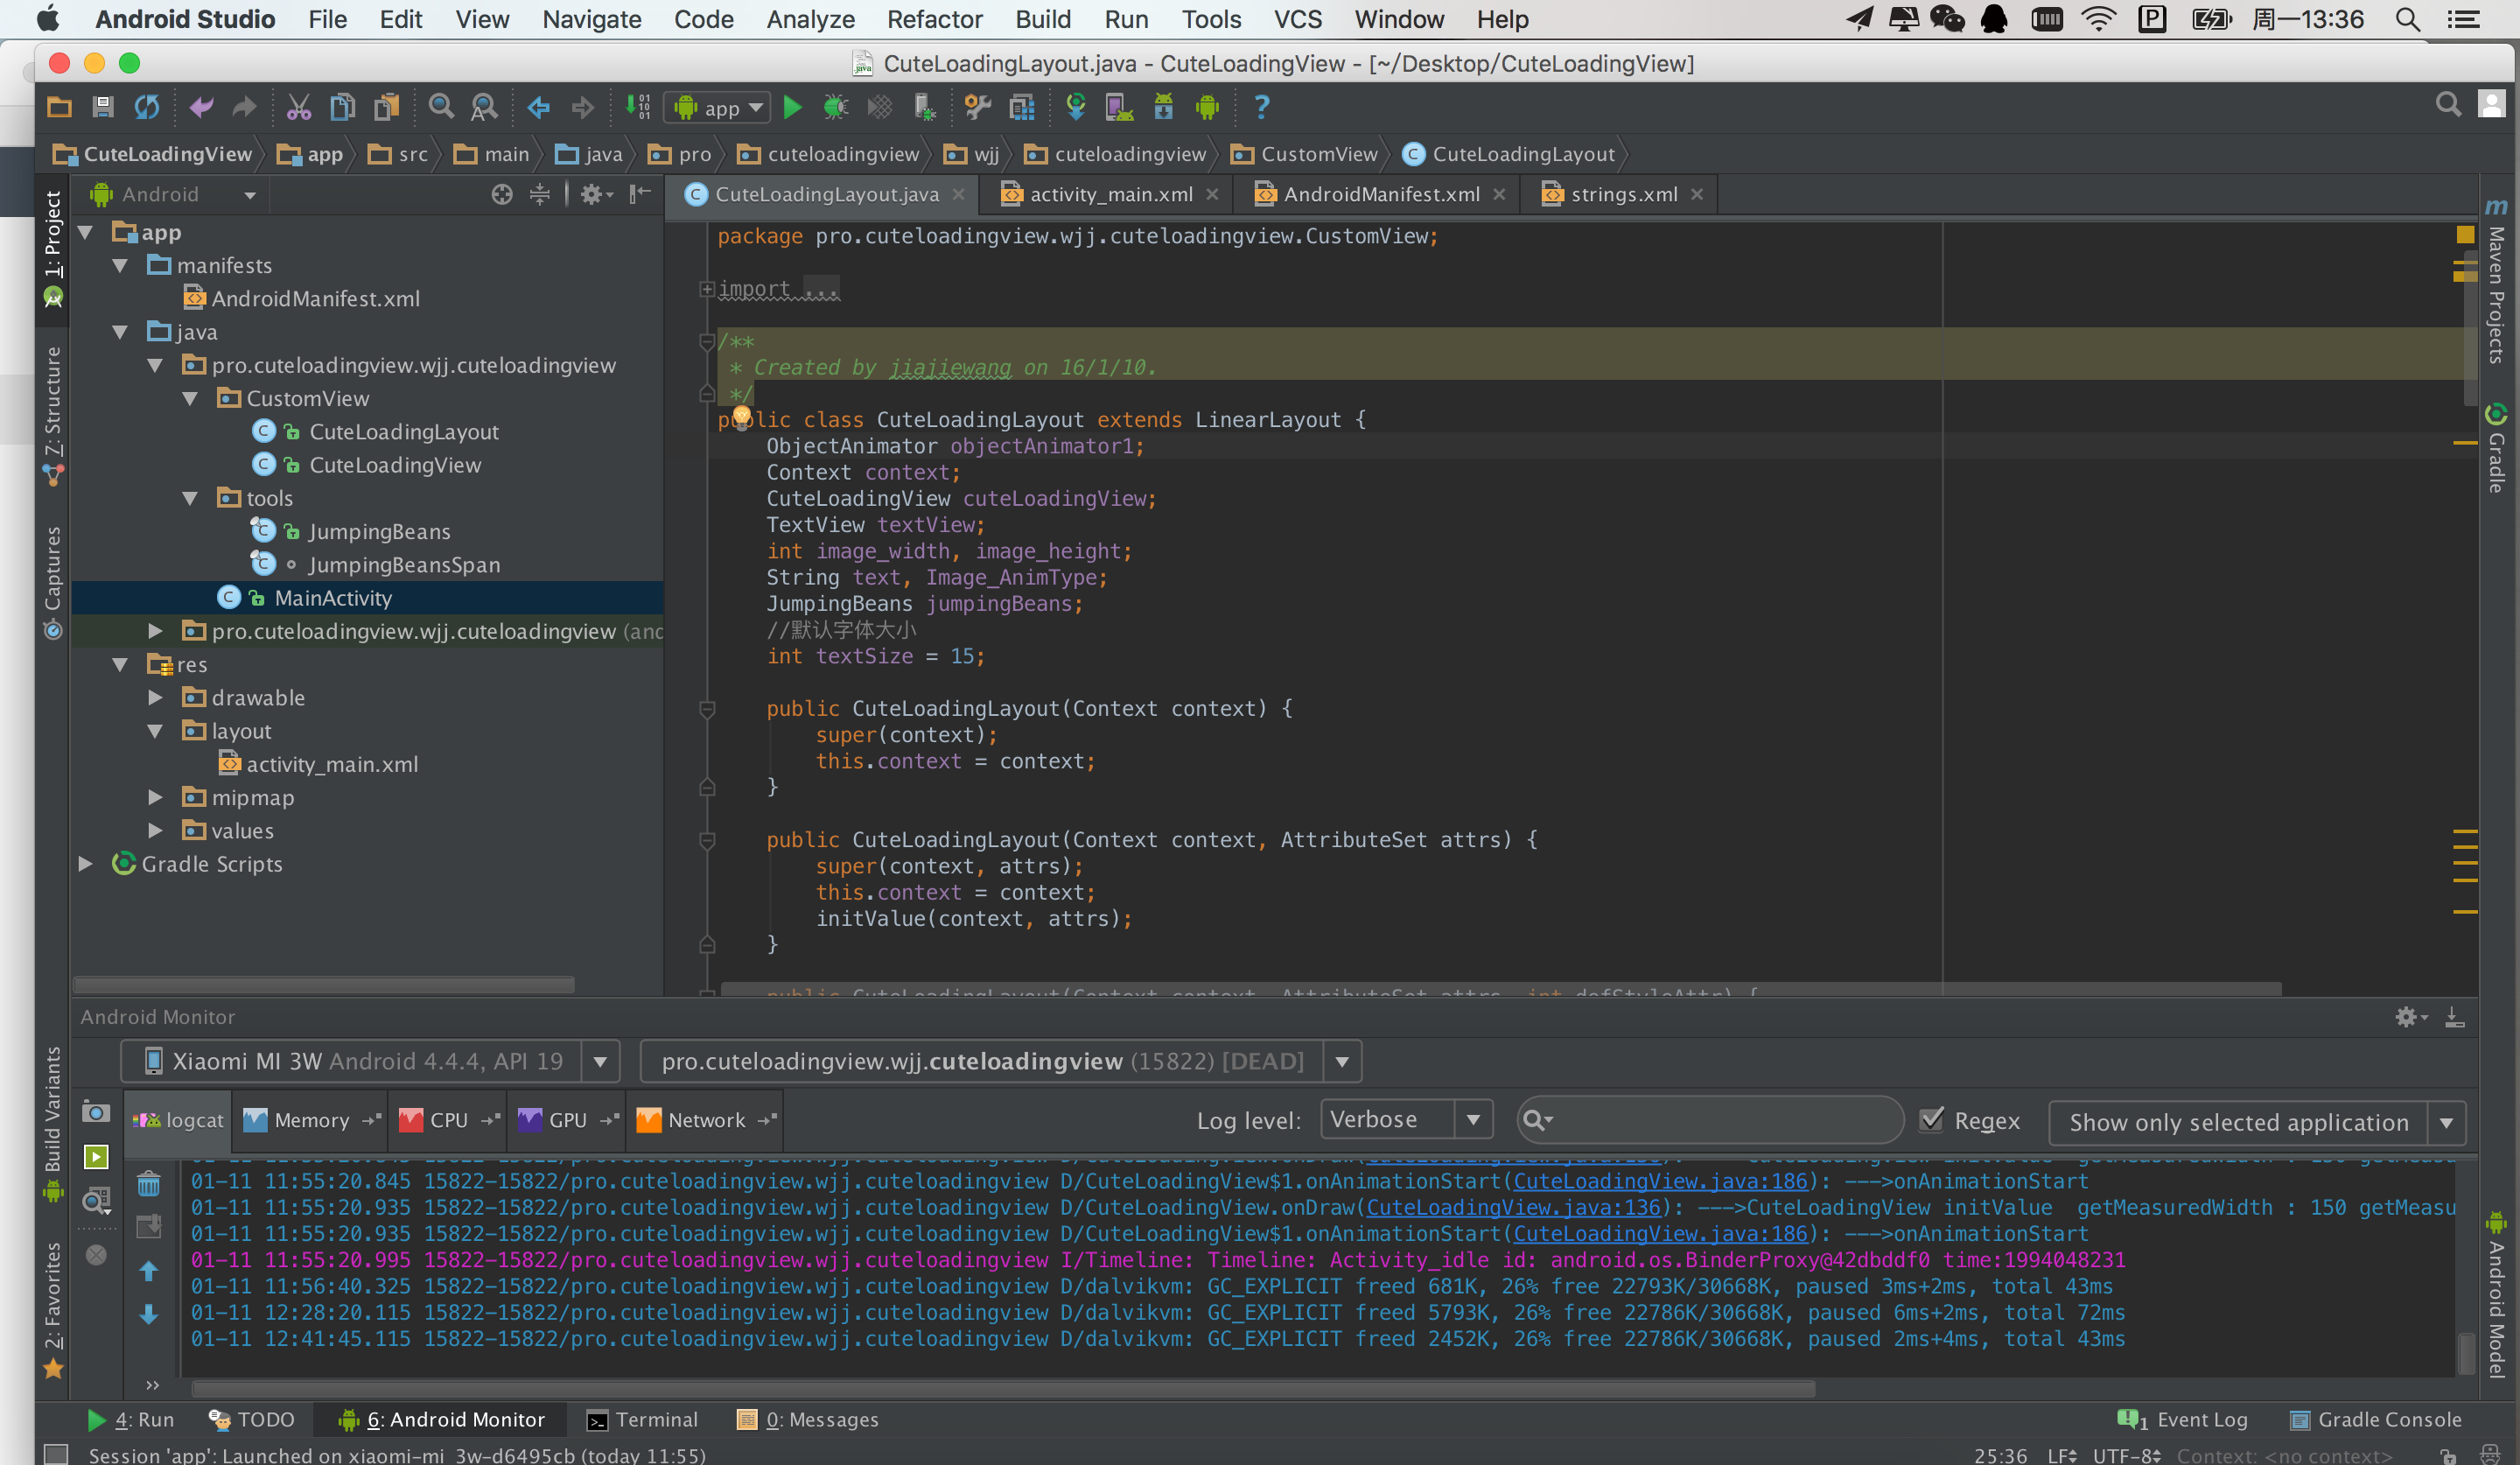Open the Terminal tool window
Image resolution: width=2520 pixels, height=1465 pixels.
pyautogui.click(x=642, y=1419)
